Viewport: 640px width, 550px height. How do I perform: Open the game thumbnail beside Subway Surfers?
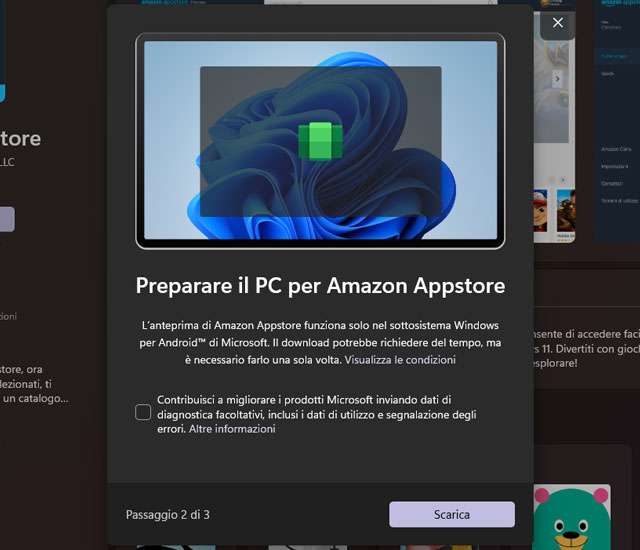pos(566,211)
